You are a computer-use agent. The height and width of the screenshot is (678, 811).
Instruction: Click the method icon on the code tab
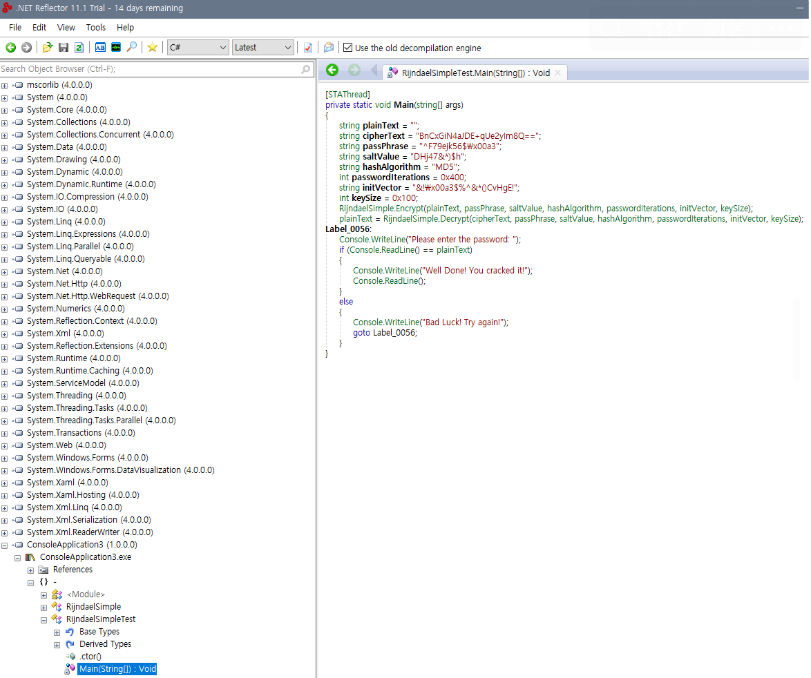tap(393, 72)
